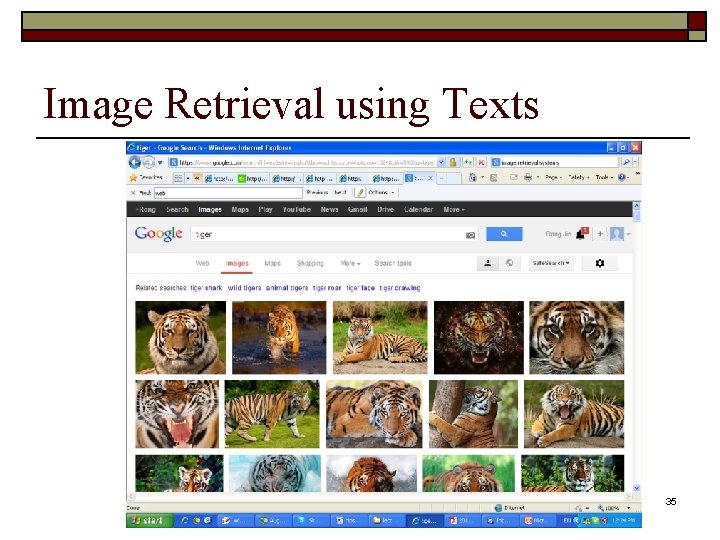Image resolution: width=720 pixels, height=540 pixels.
Task: Toggle personal results person icon
Action: pos(488,263)
